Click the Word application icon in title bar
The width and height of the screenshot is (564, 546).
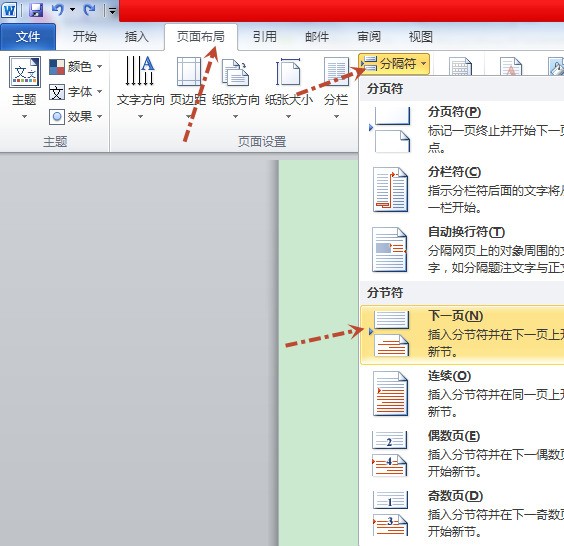coord(9,10)
